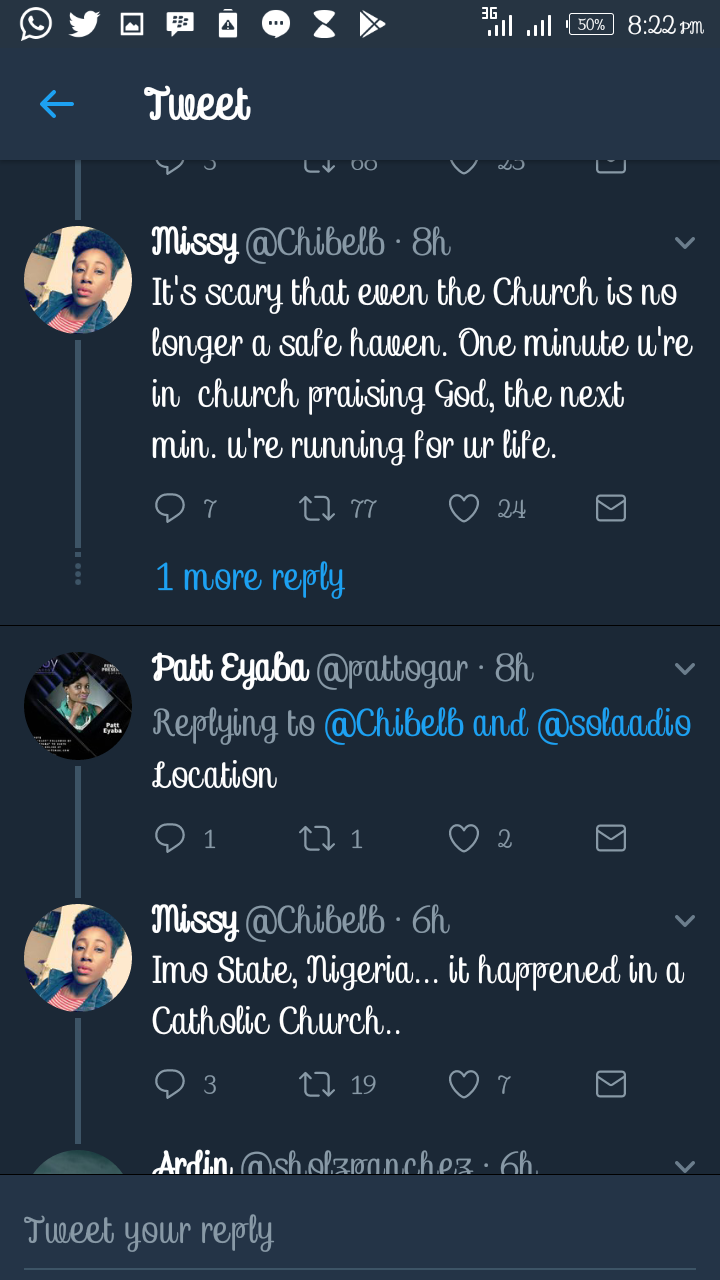Retweet Missy's 'safe haven' tweet
This screenshot has height=1280, width=720.
317,509
